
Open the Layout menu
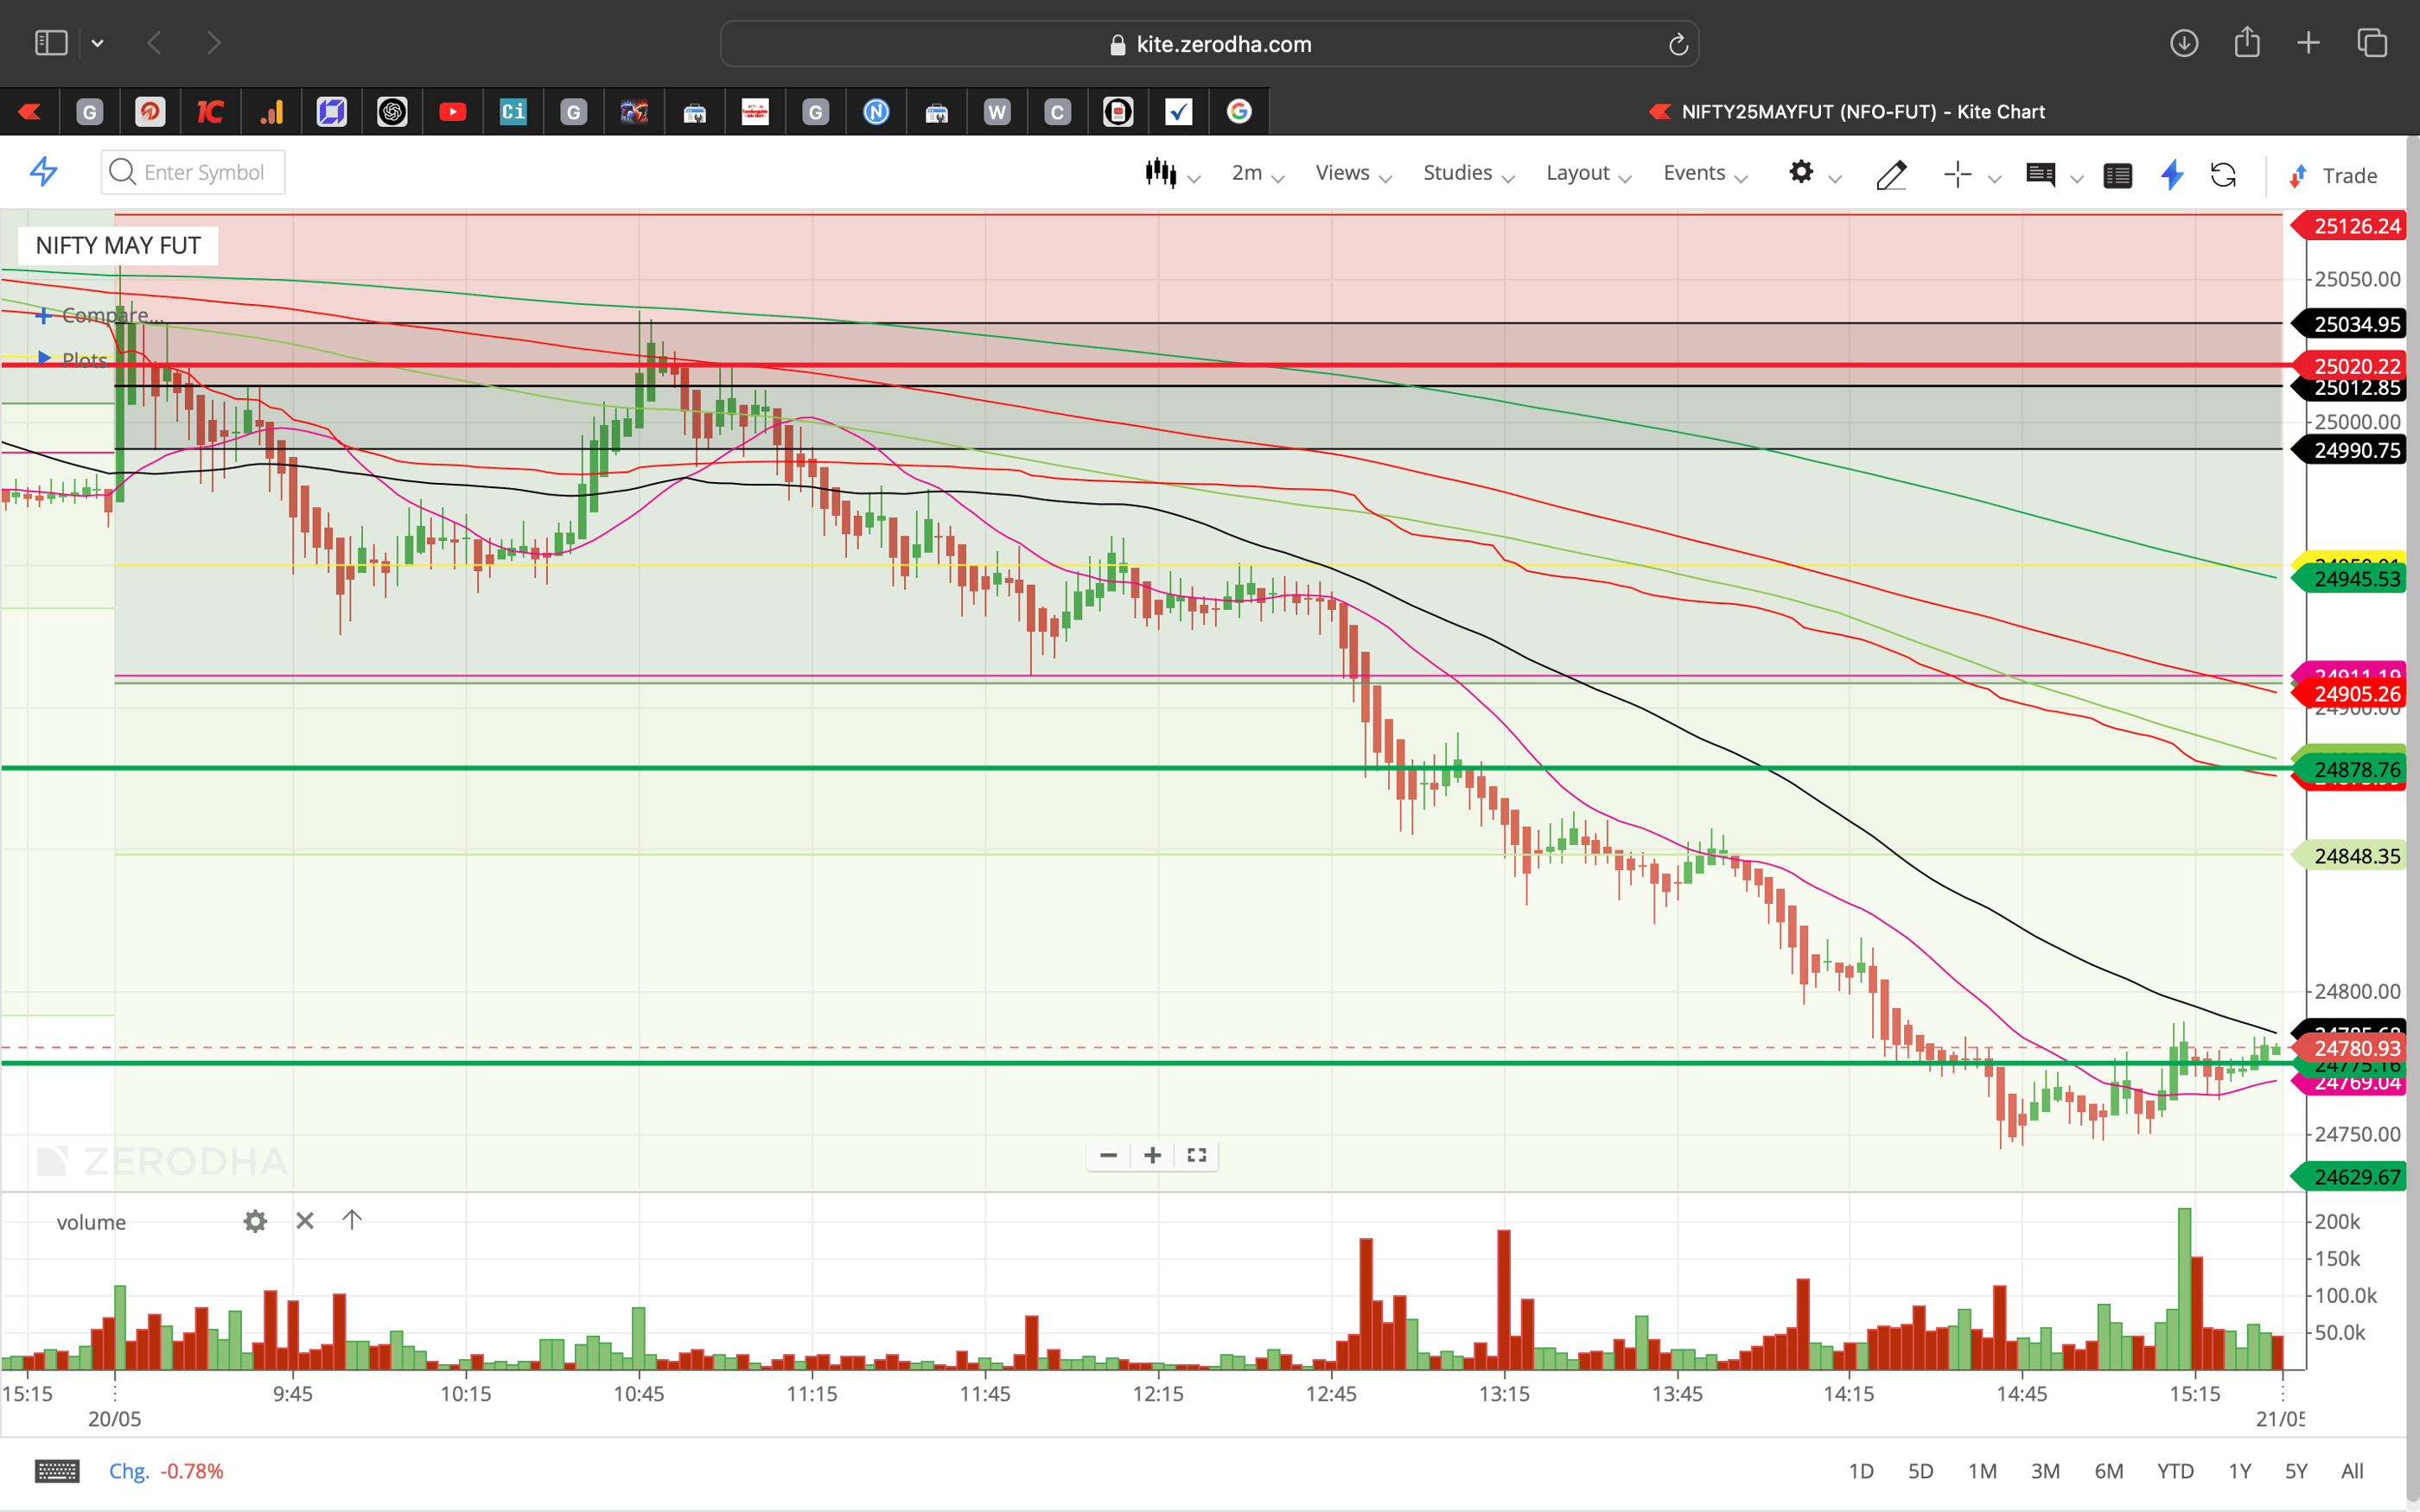pos(1578,172)
